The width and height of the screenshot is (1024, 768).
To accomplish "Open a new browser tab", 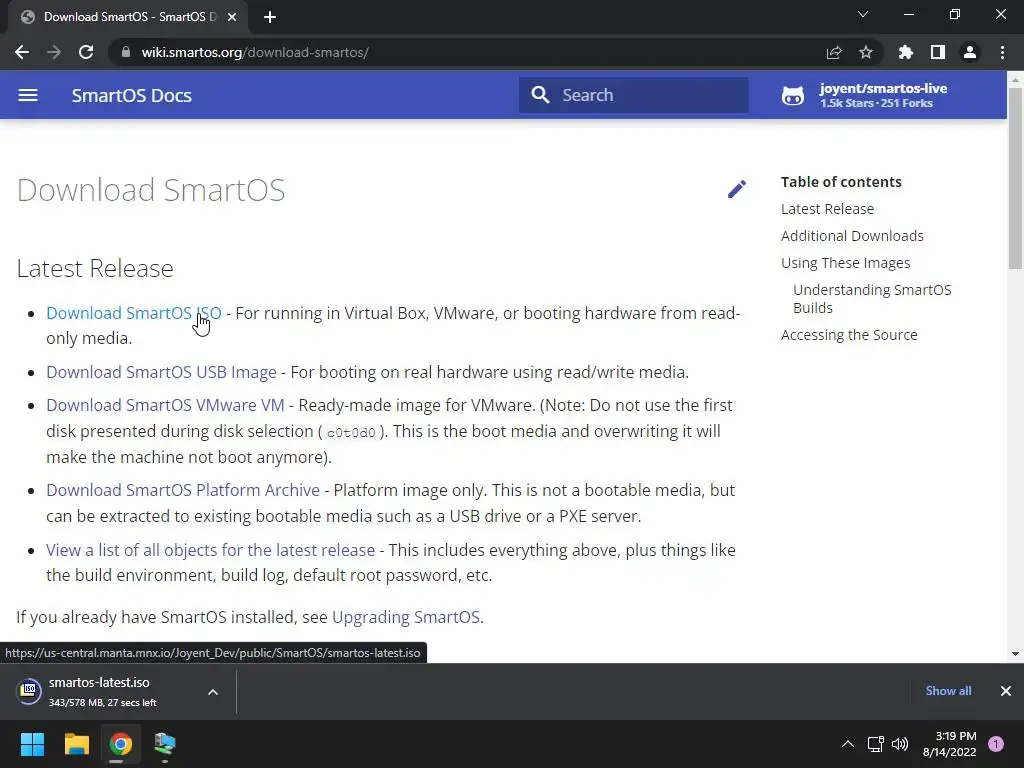I will click(270, 17).
